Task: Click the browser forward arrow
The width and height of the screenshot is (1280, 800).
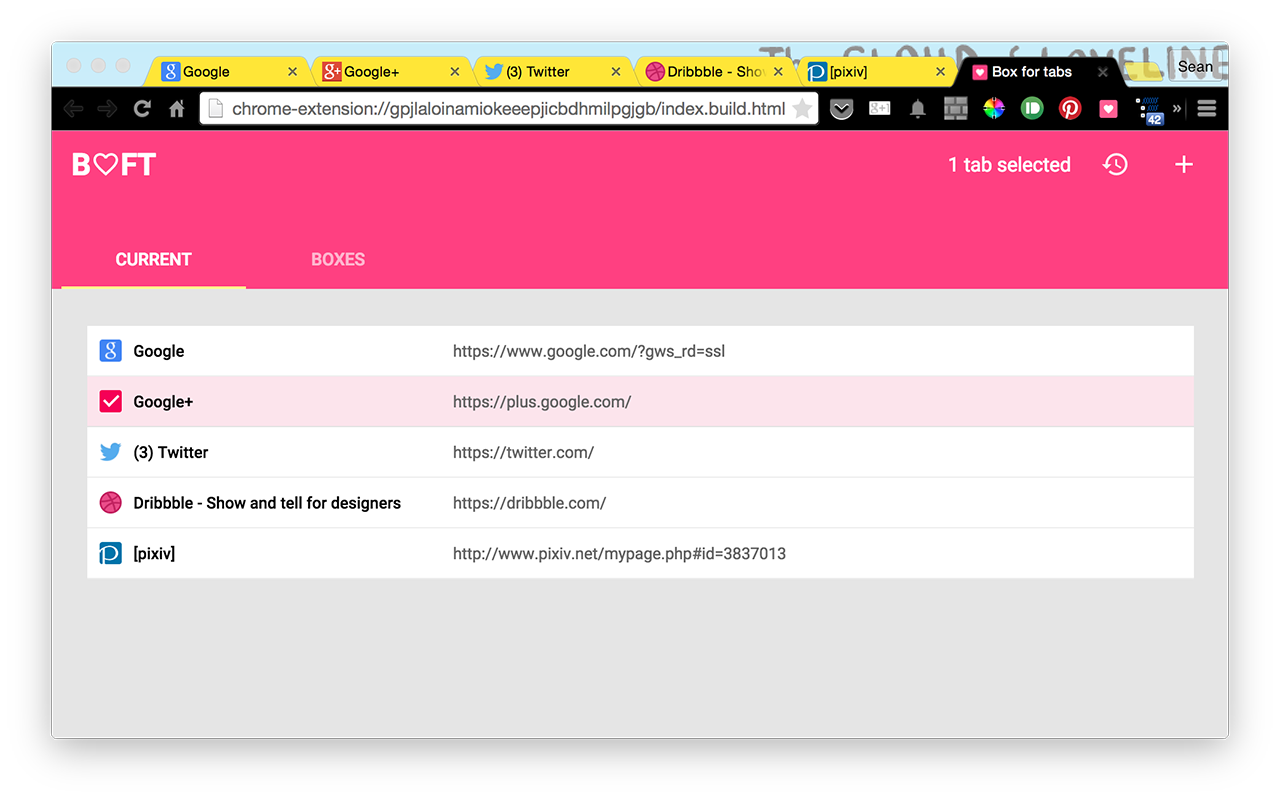Action: click(107, 109)
